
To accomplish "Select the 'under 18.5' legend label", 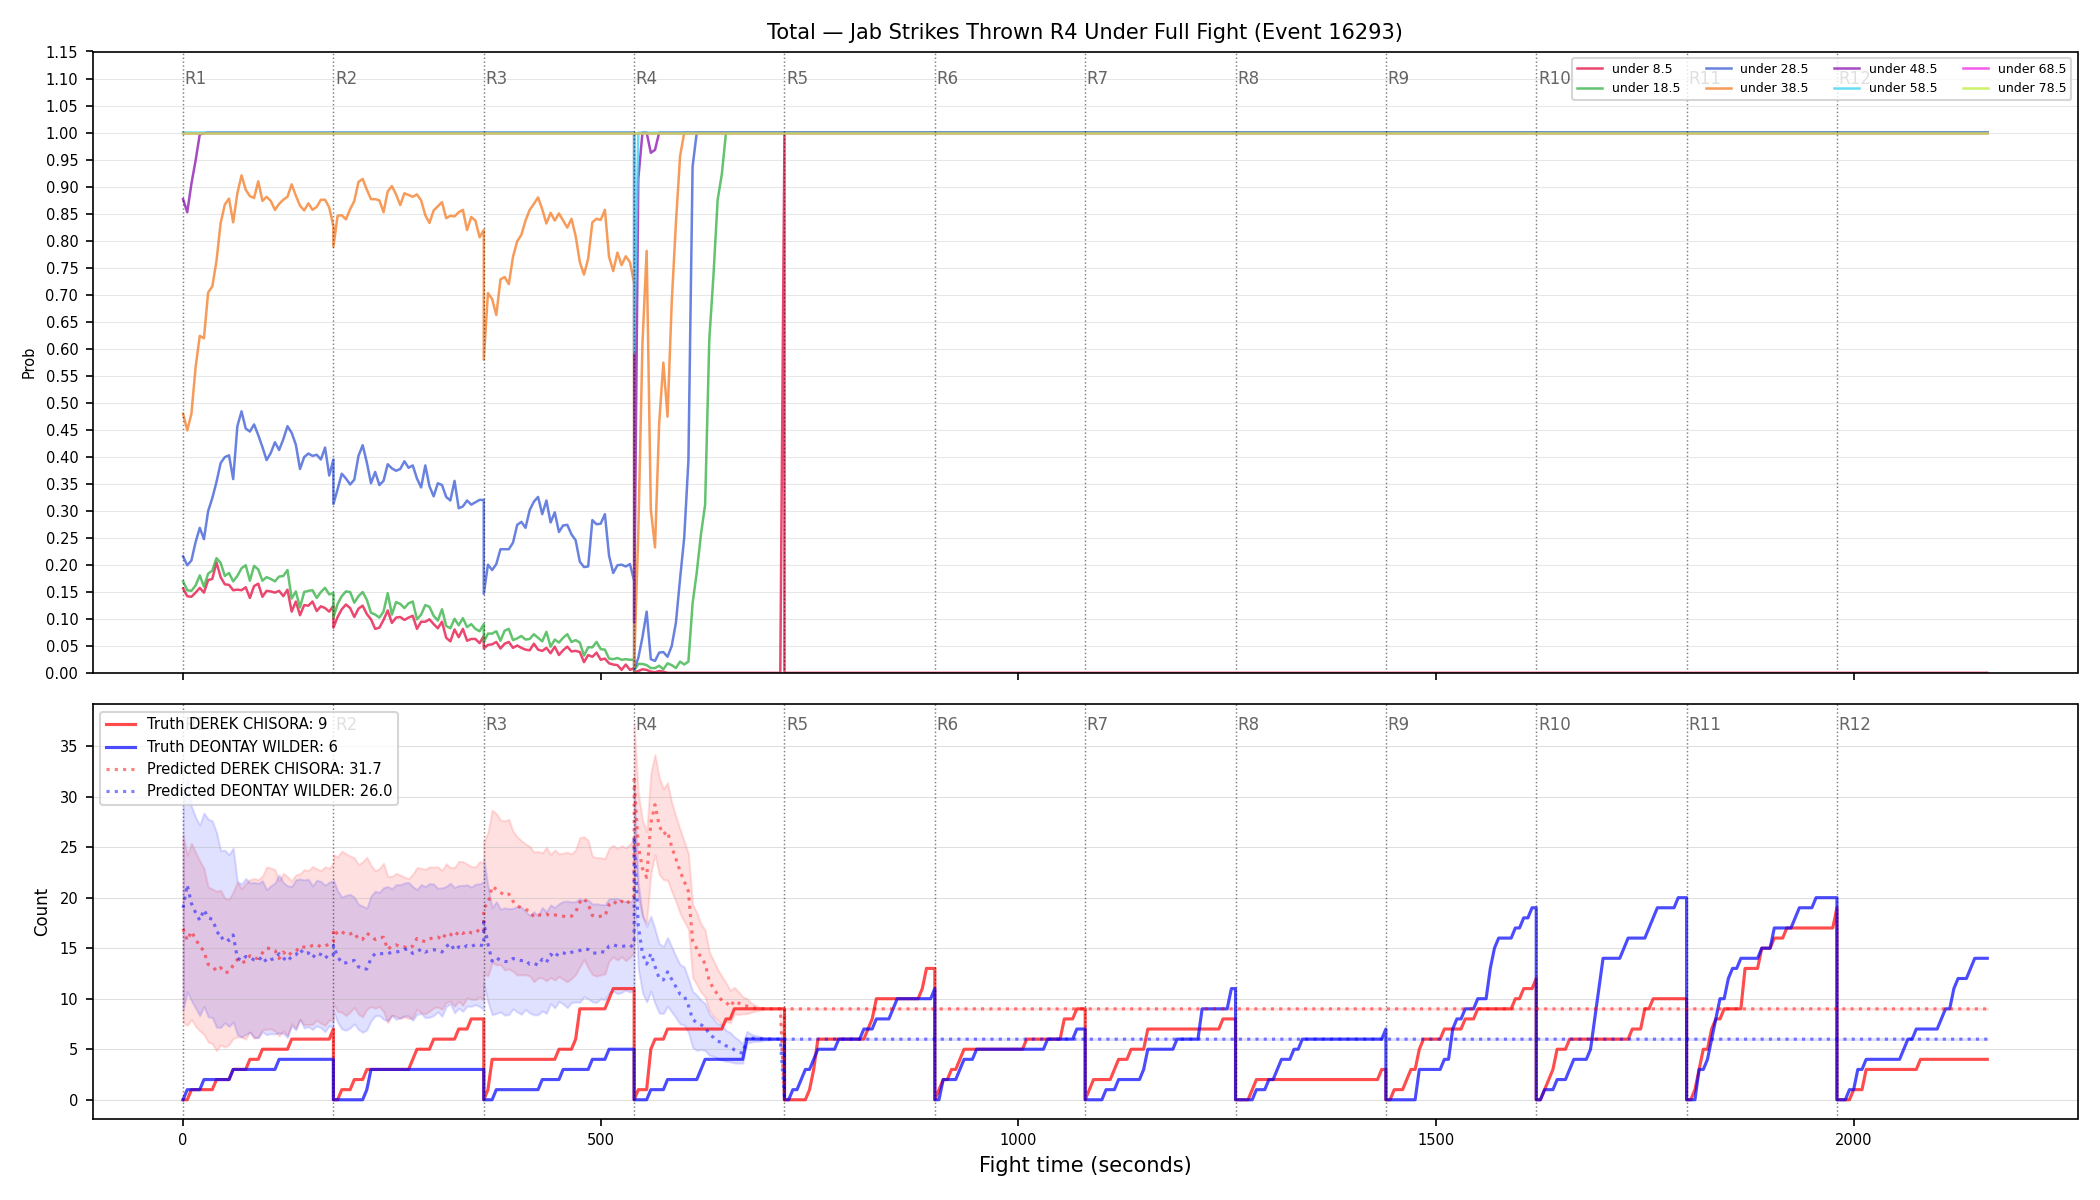I will point(1645,88).
